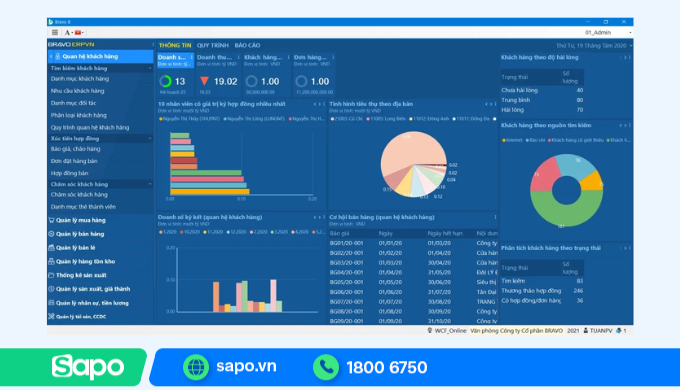The image size is (680, 390).
Task: Open the 01_Admin user dropdown
Action: [607, 33]
